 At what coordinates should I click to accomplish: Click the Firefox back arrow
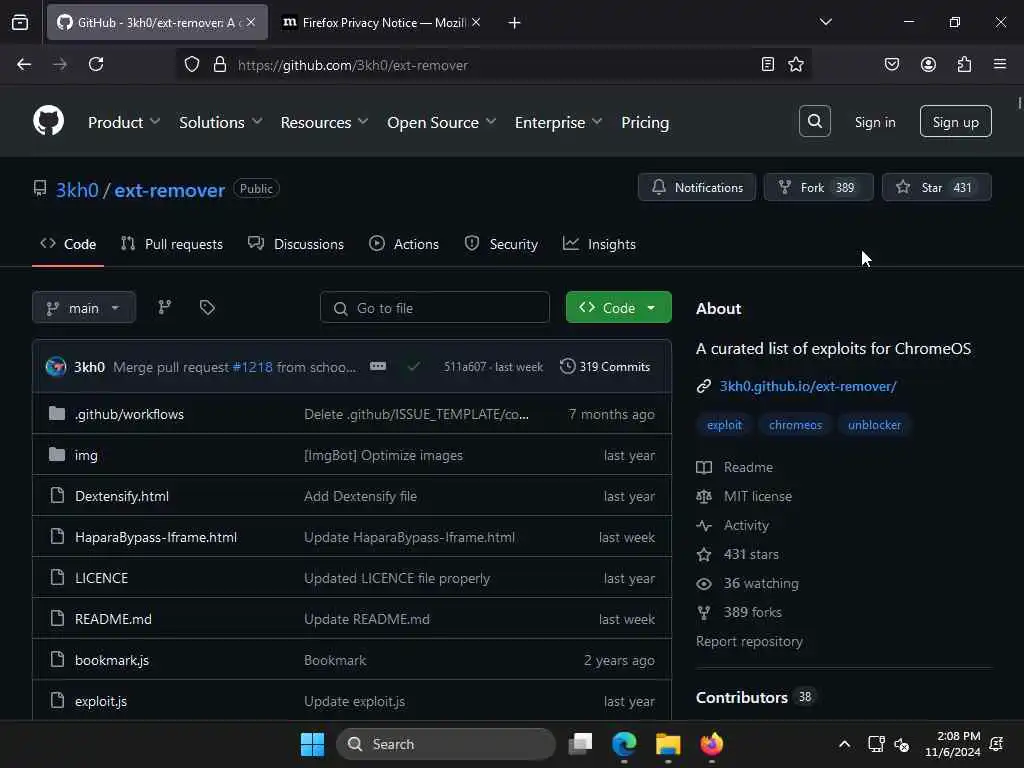point(24,64)
